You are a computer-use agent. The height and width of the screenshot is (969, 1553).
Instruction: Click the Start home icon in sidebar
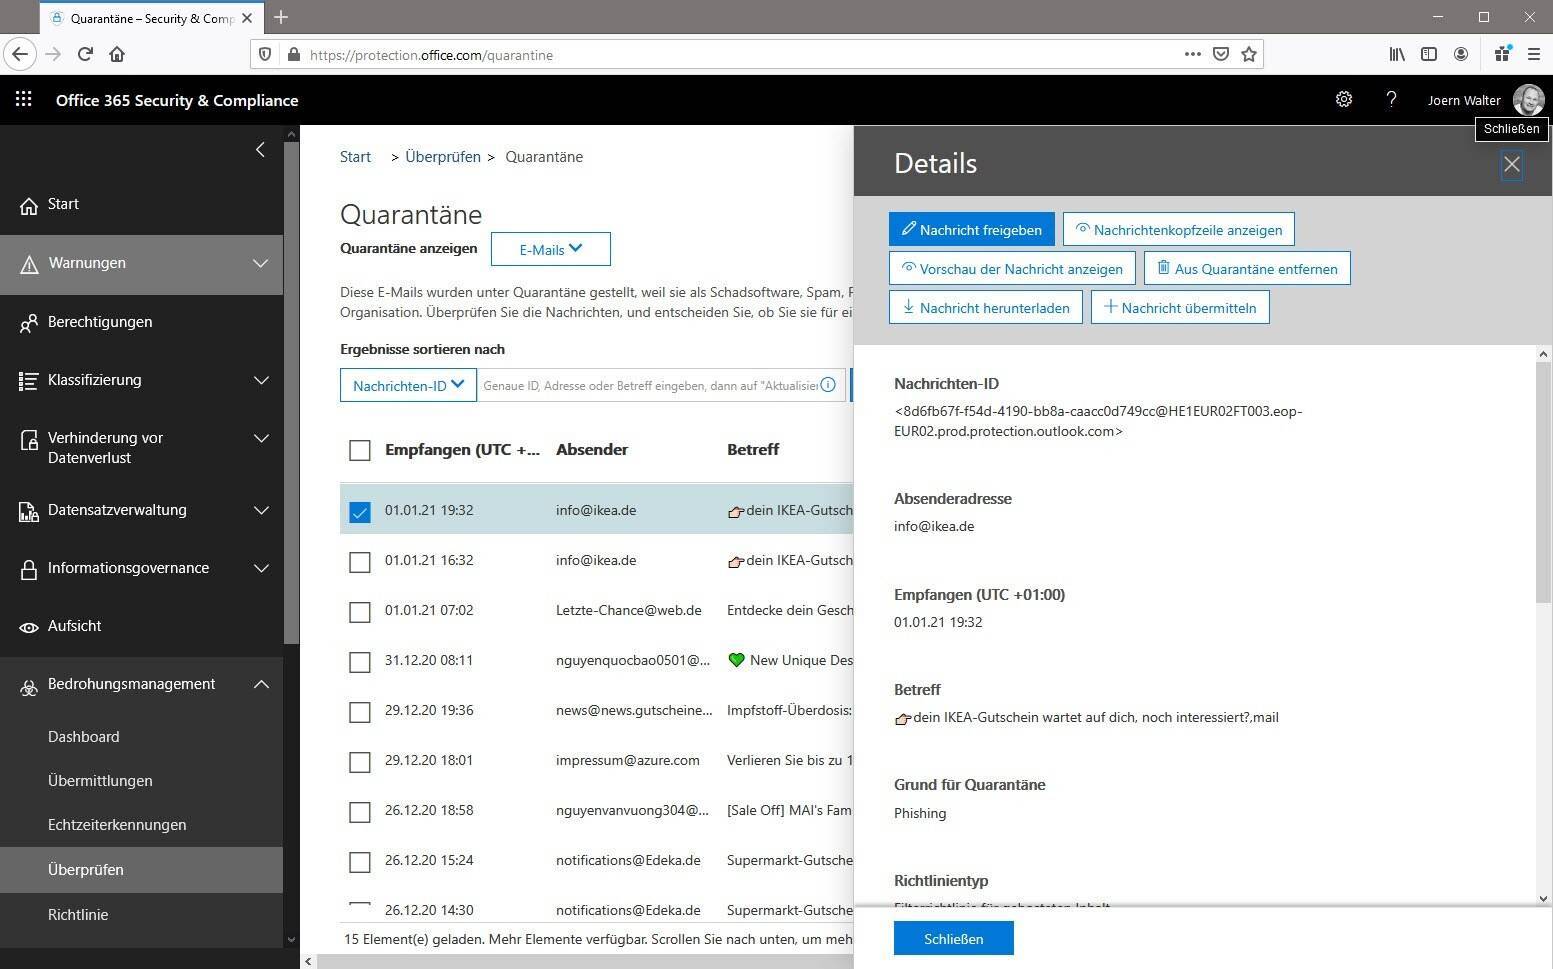(29, 205)
